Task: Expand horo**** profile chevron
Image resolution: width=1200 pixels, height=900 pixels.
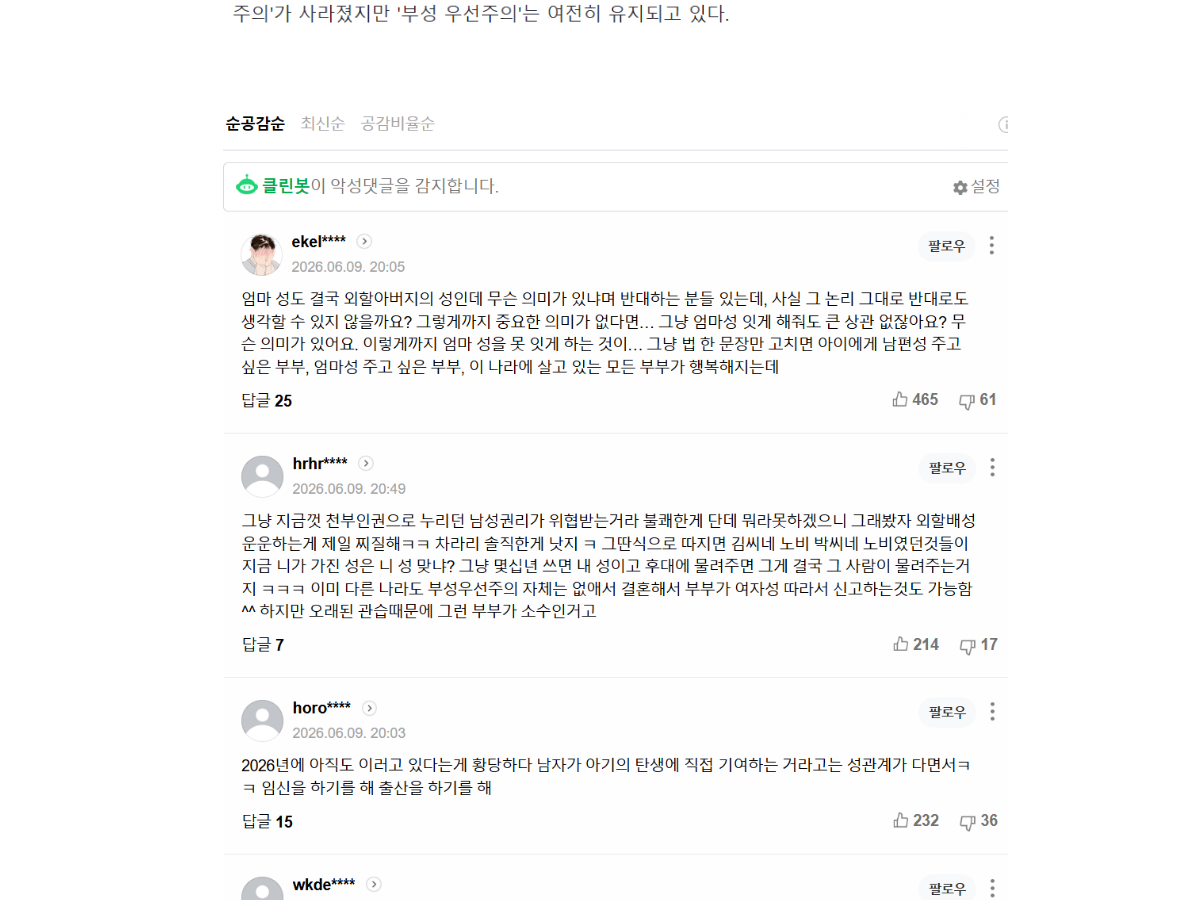Action: (x=369, y=708)
